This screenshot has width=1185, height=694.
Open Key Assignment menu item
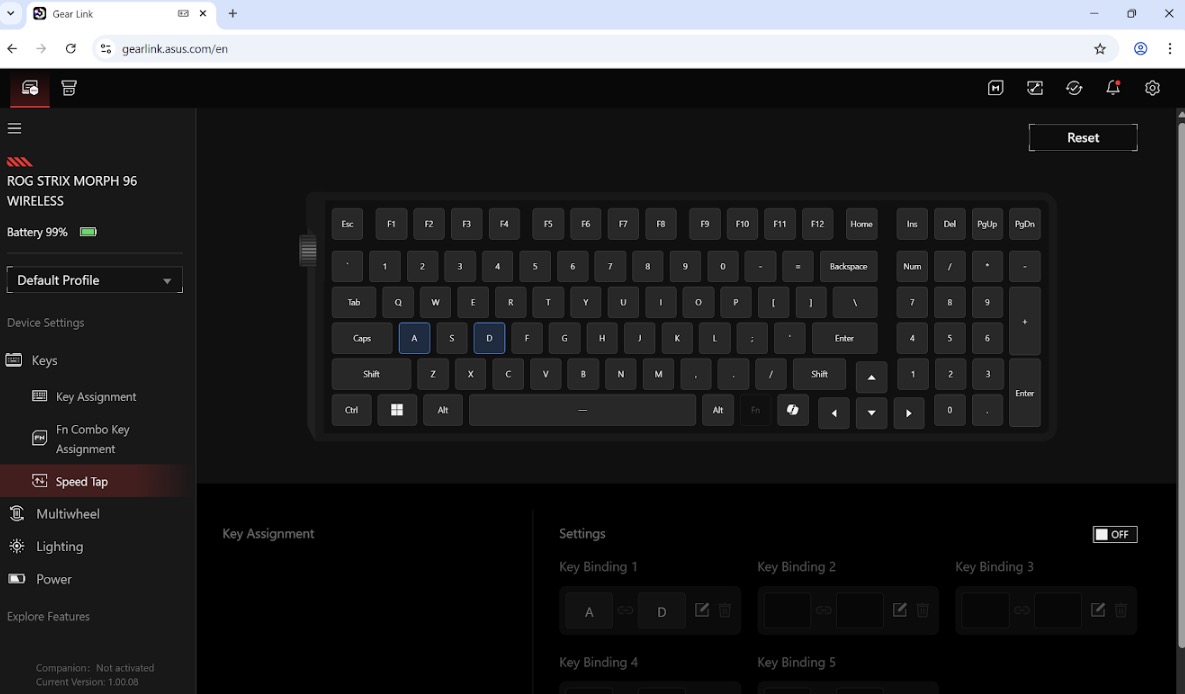(96, 397)
